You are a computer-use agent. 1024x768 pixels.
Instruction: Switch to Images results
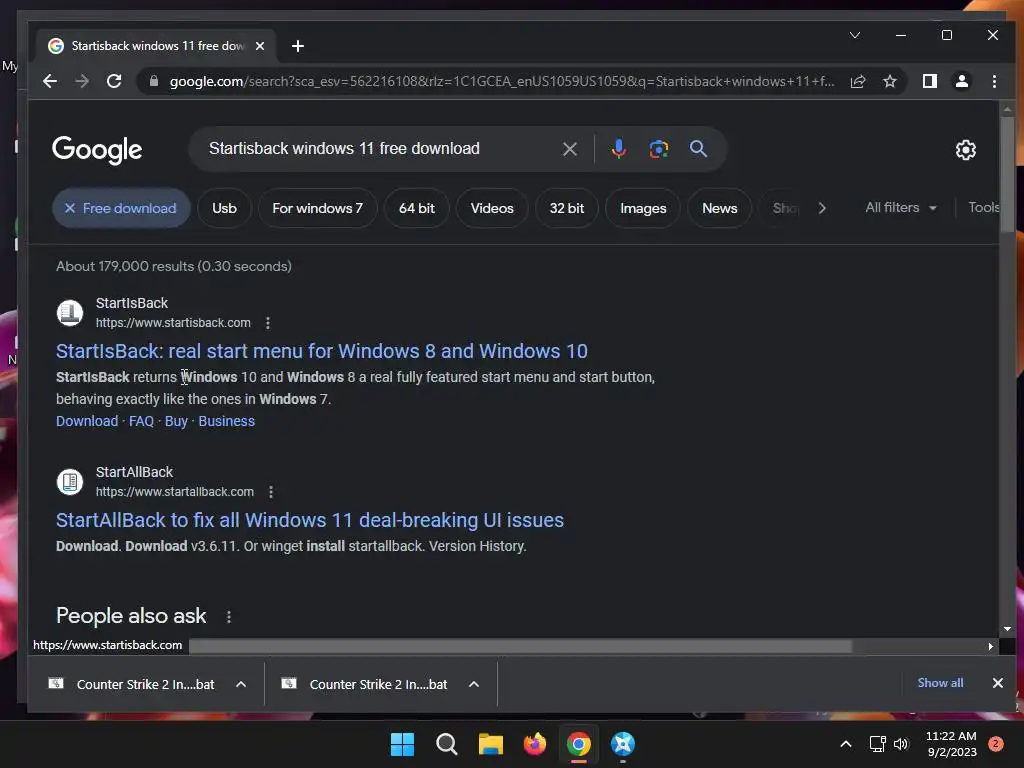click(643, 208)
